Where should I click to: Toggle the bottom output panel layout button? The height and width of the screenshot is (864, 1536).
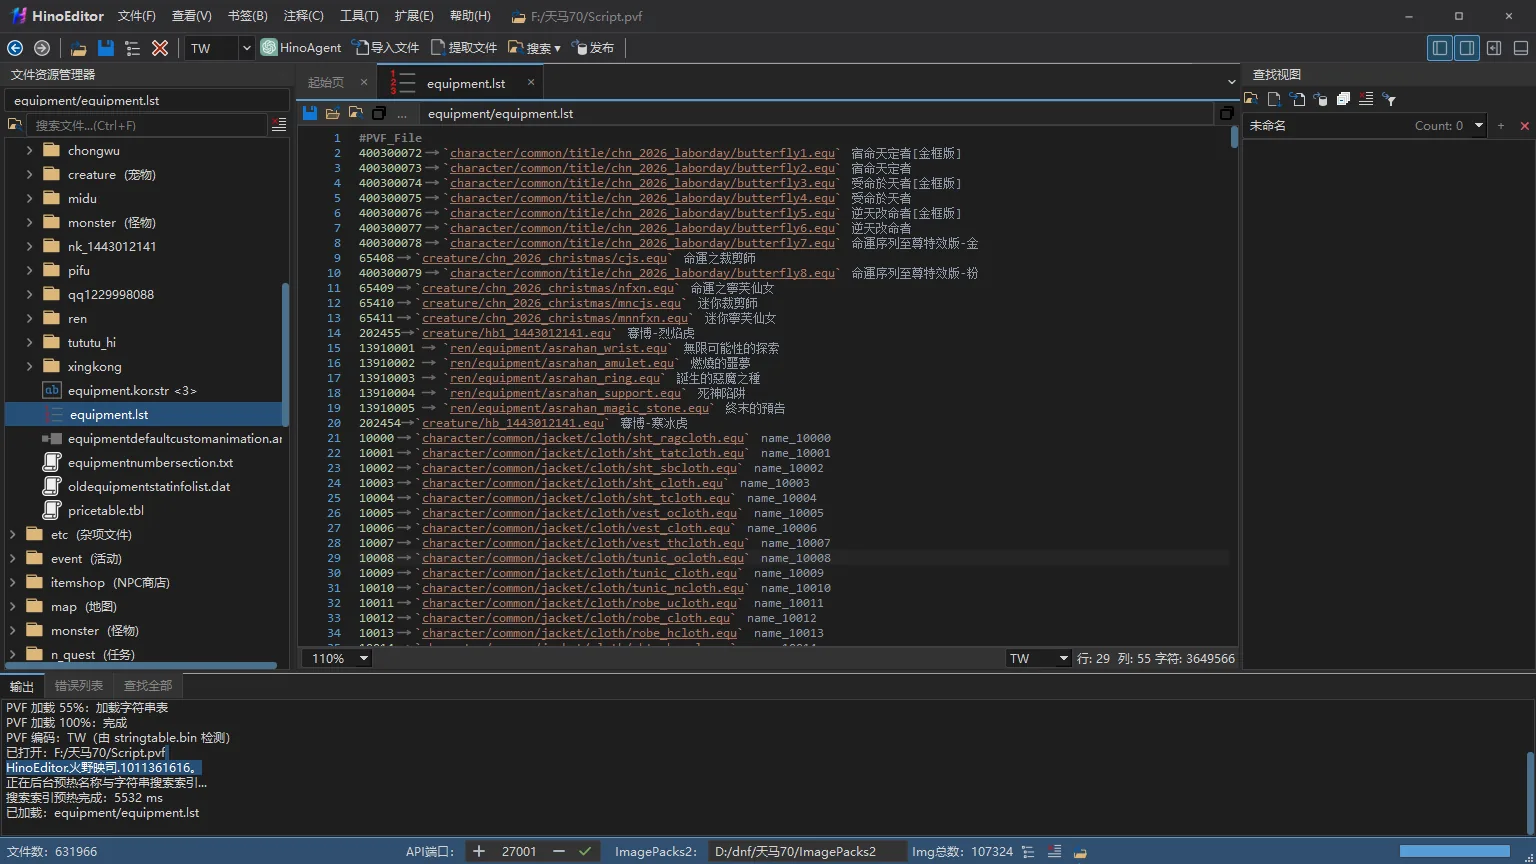pos(1521,48)
